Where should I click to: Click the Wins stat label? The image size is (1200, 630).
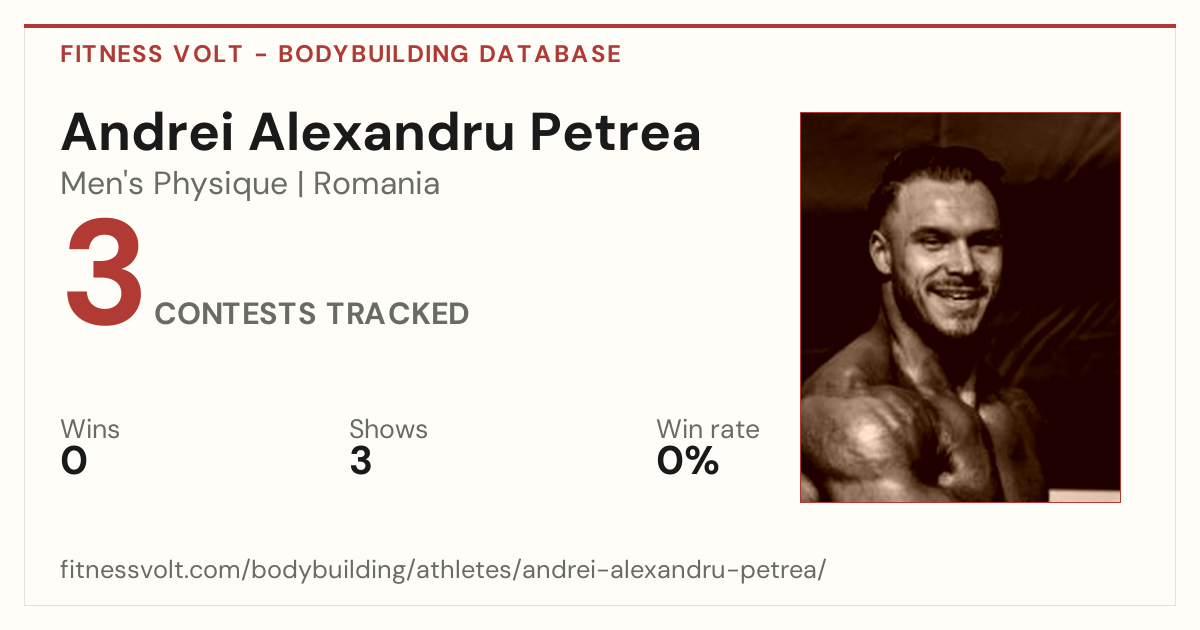pyautogui.click(x=90, y=430)
